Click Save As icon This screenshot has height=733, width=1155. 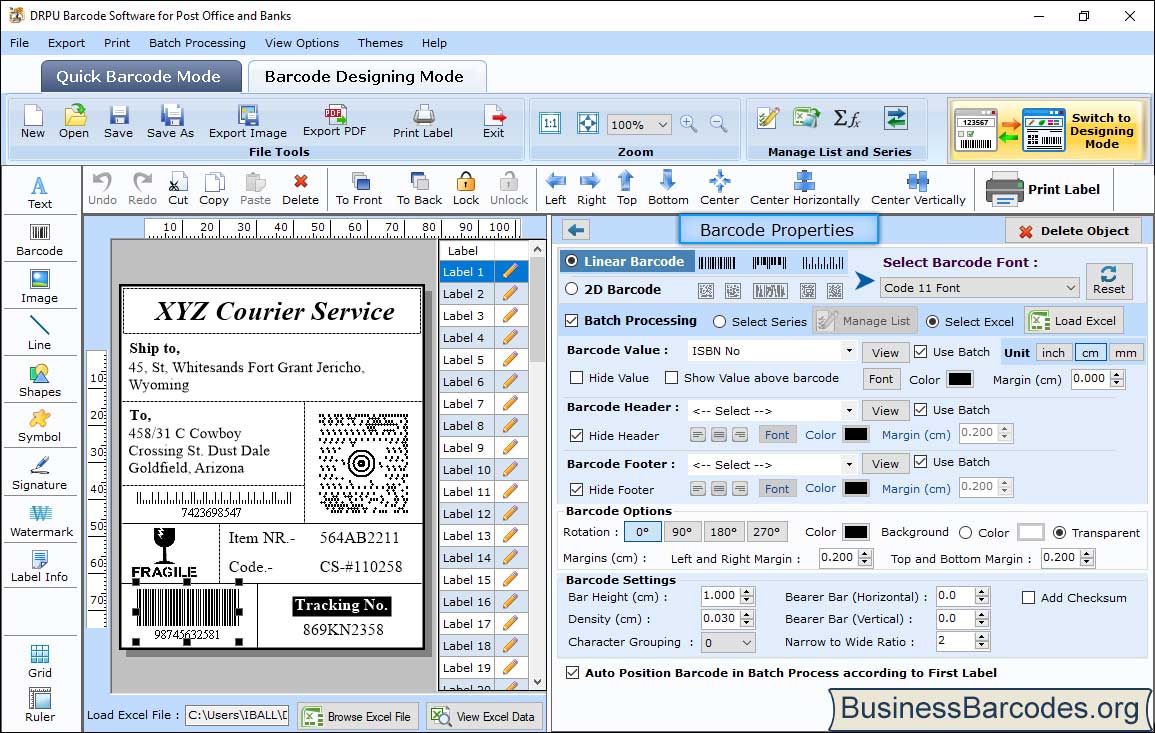click(170, 122)
